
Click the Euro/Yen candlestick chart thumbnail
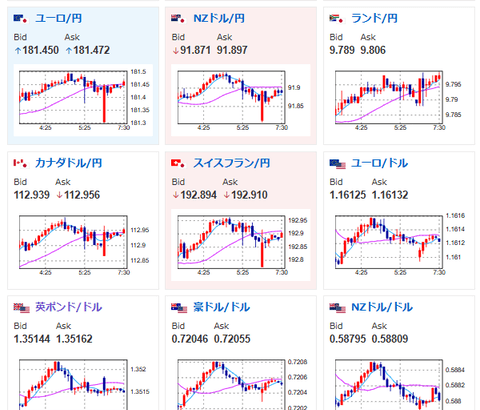pyautogui.click(x=83, y=100)
